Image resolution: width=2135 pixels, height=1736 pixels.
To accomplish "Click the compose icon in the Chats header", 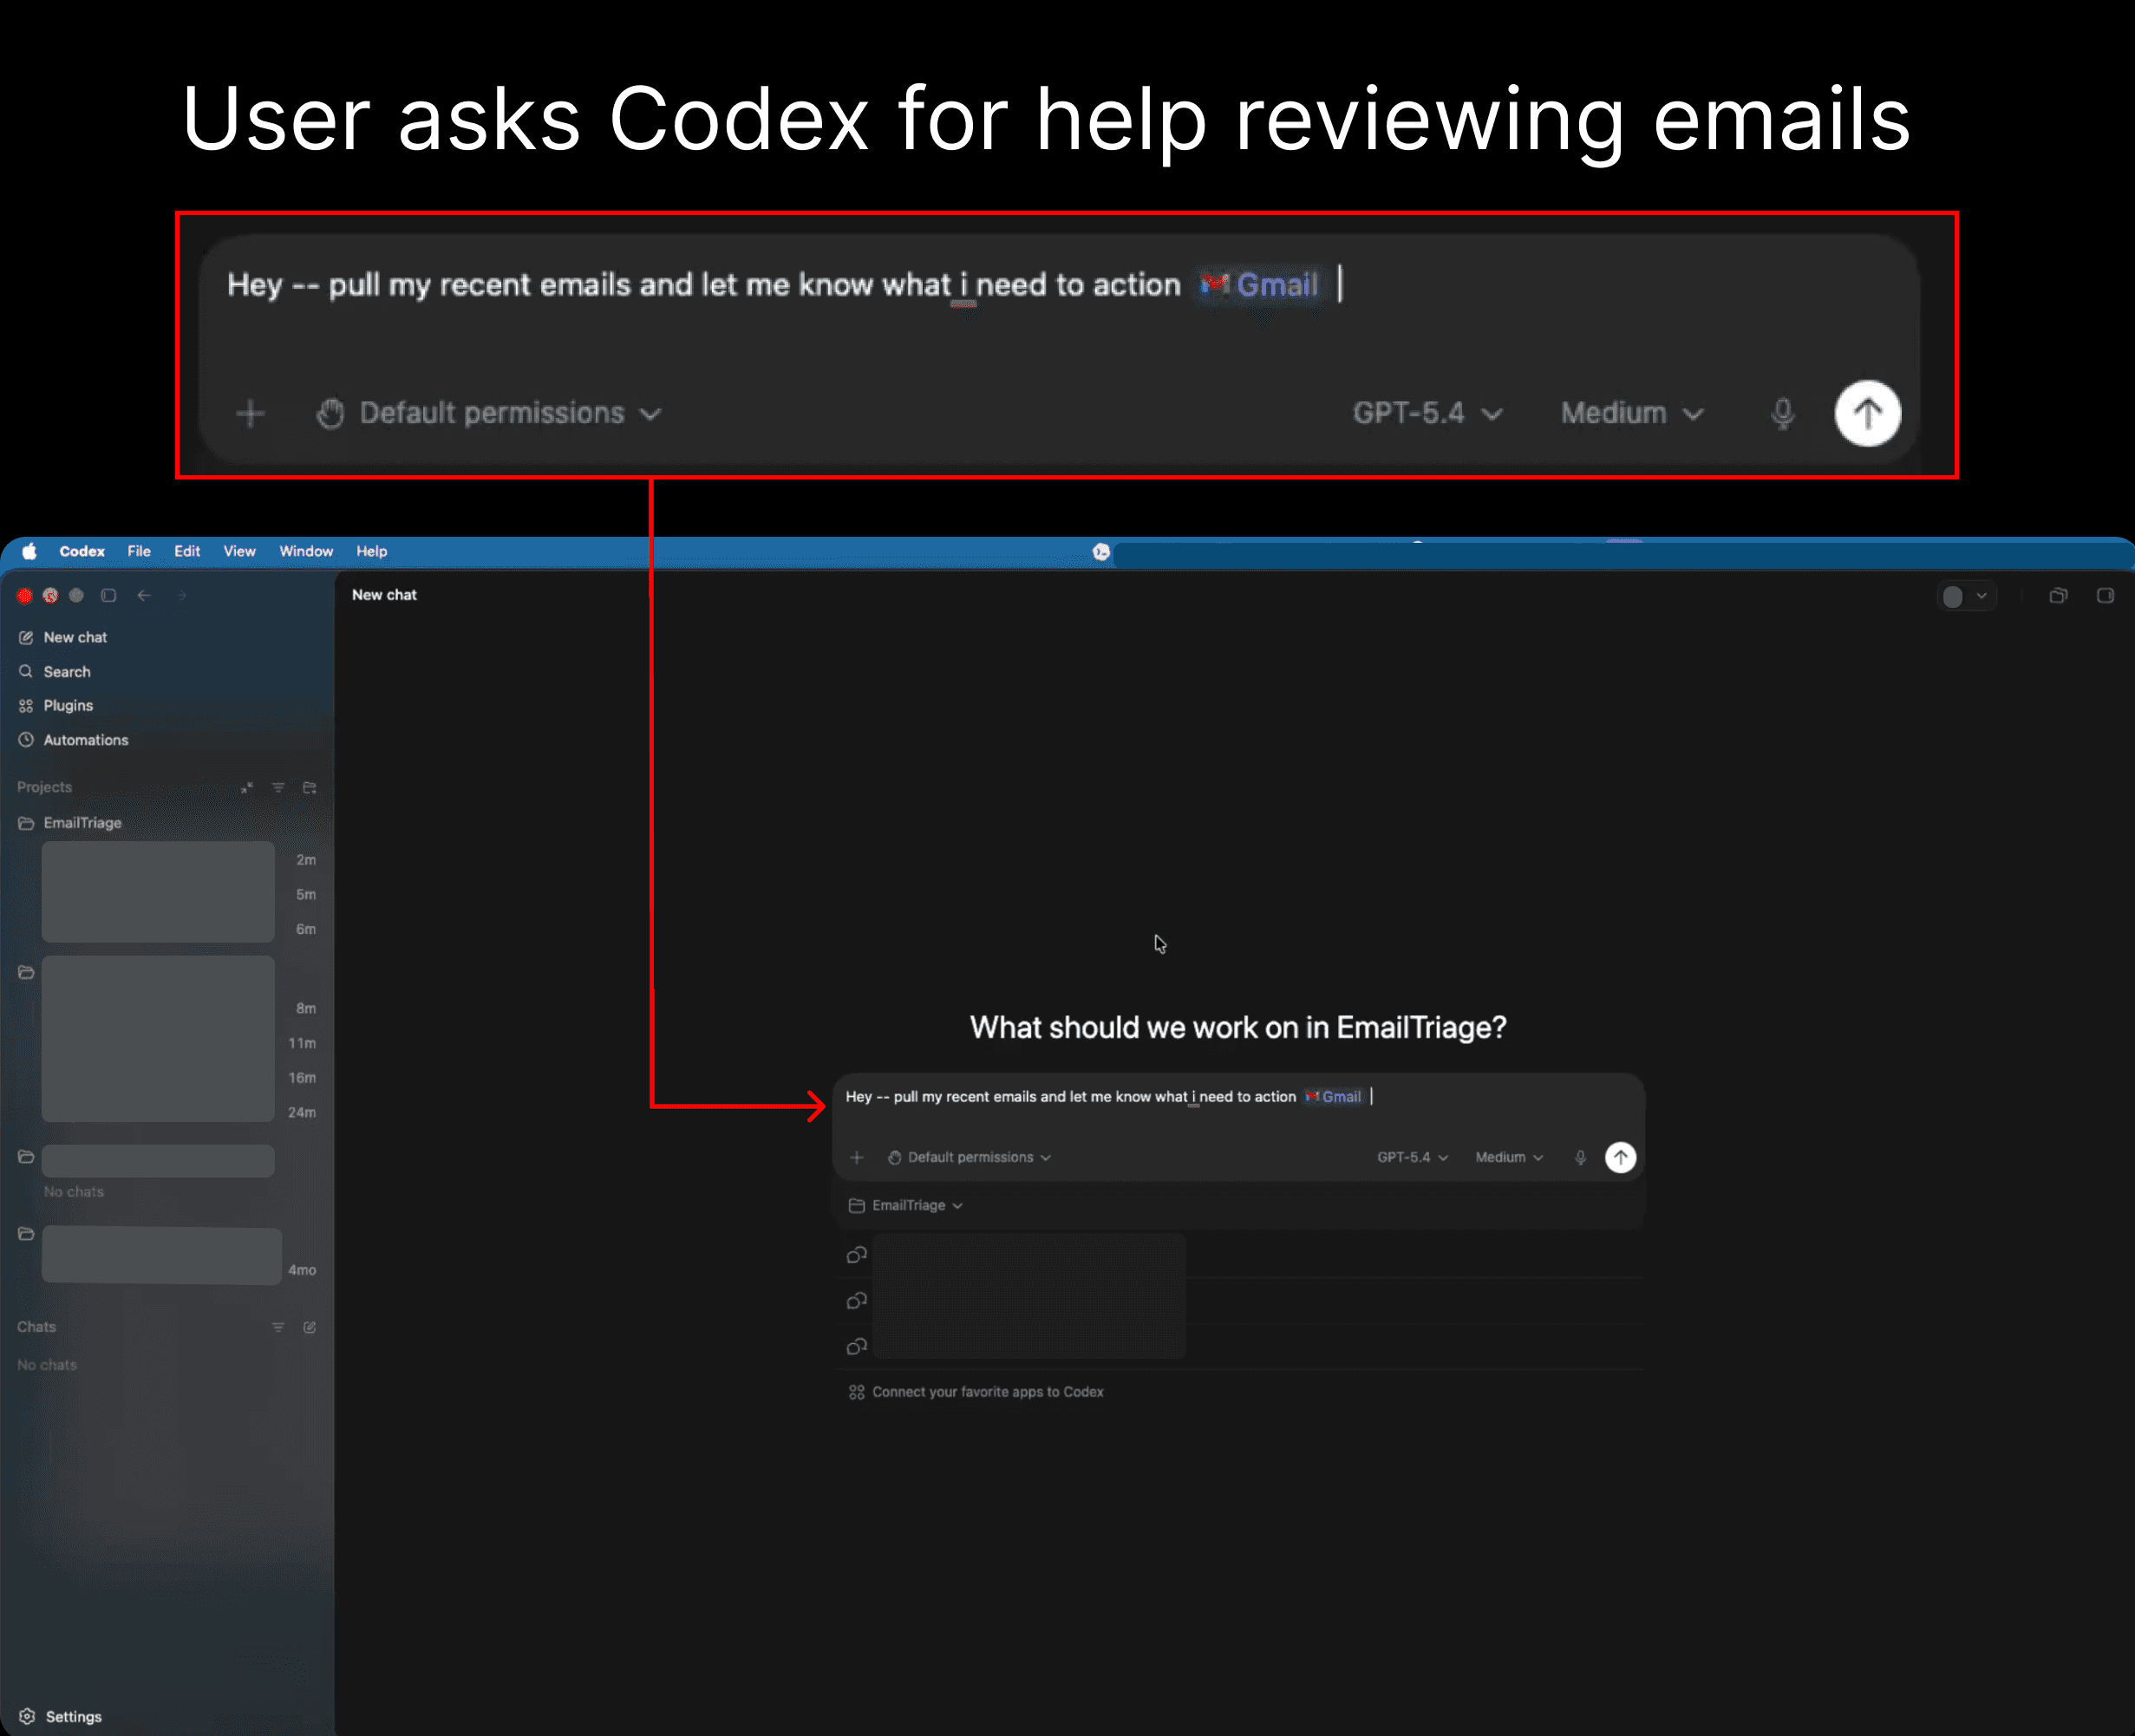I will pyautogui.click(x=310, y=1327).
